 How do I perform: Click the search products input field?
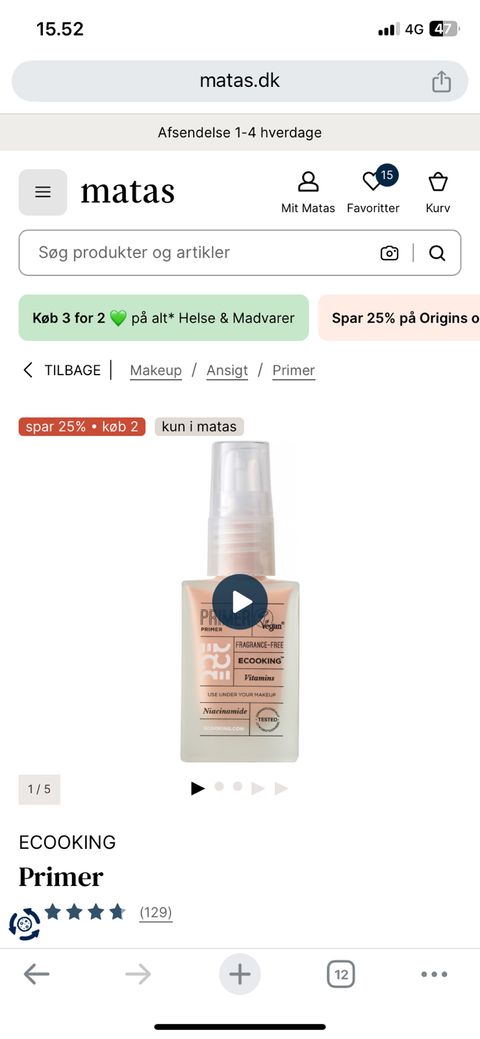click(x=199, y=252)
